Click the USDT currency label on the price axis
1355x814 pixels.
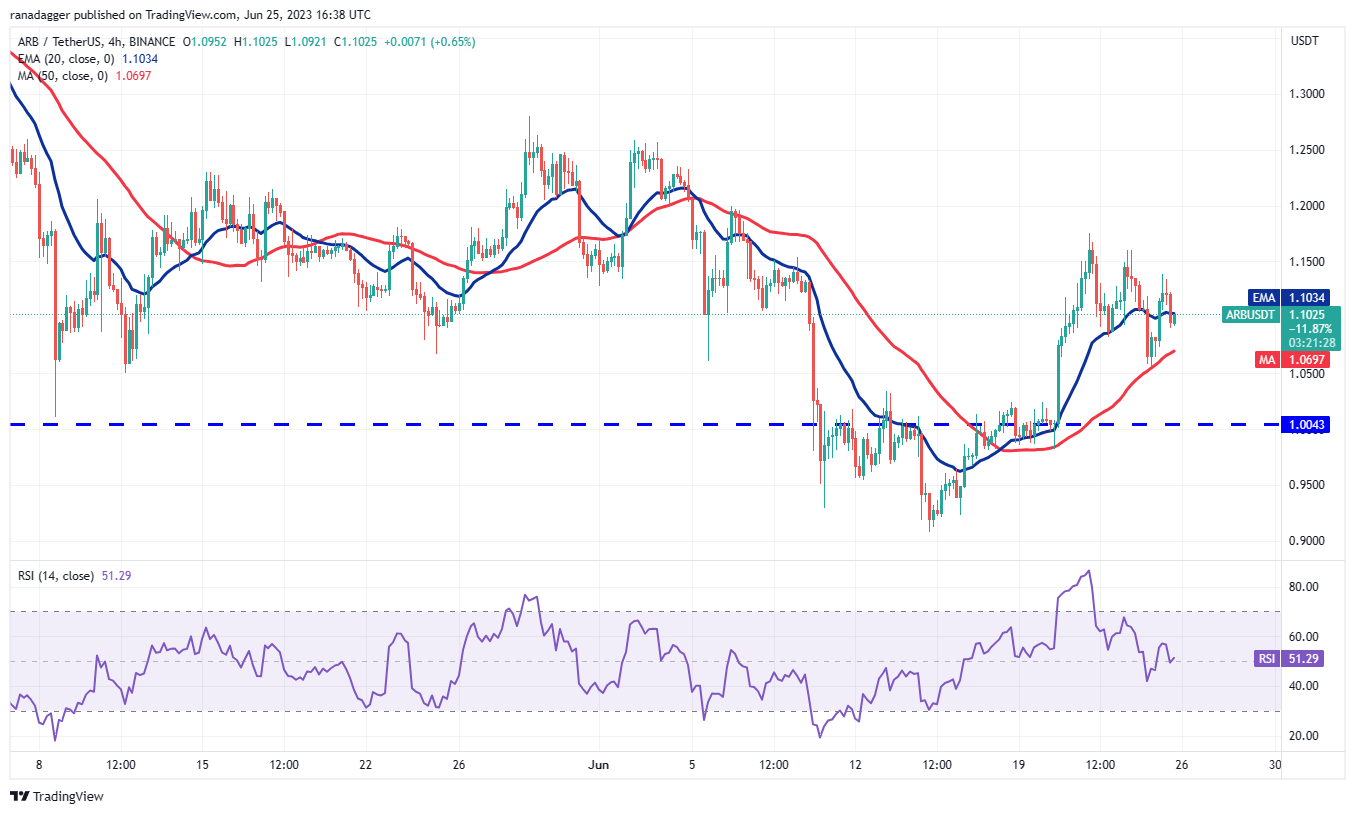(1306, 41)
